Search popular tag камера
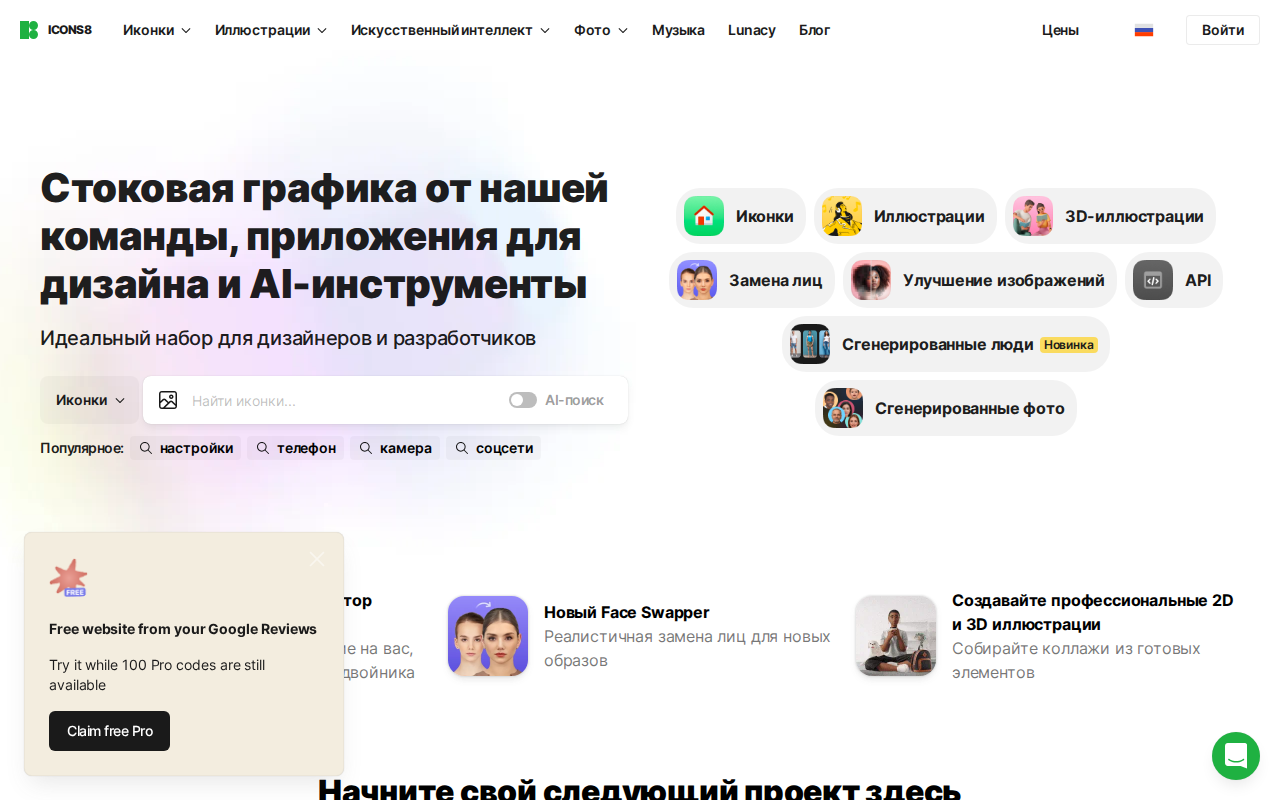1280x800 pixels. click(395, 448)
